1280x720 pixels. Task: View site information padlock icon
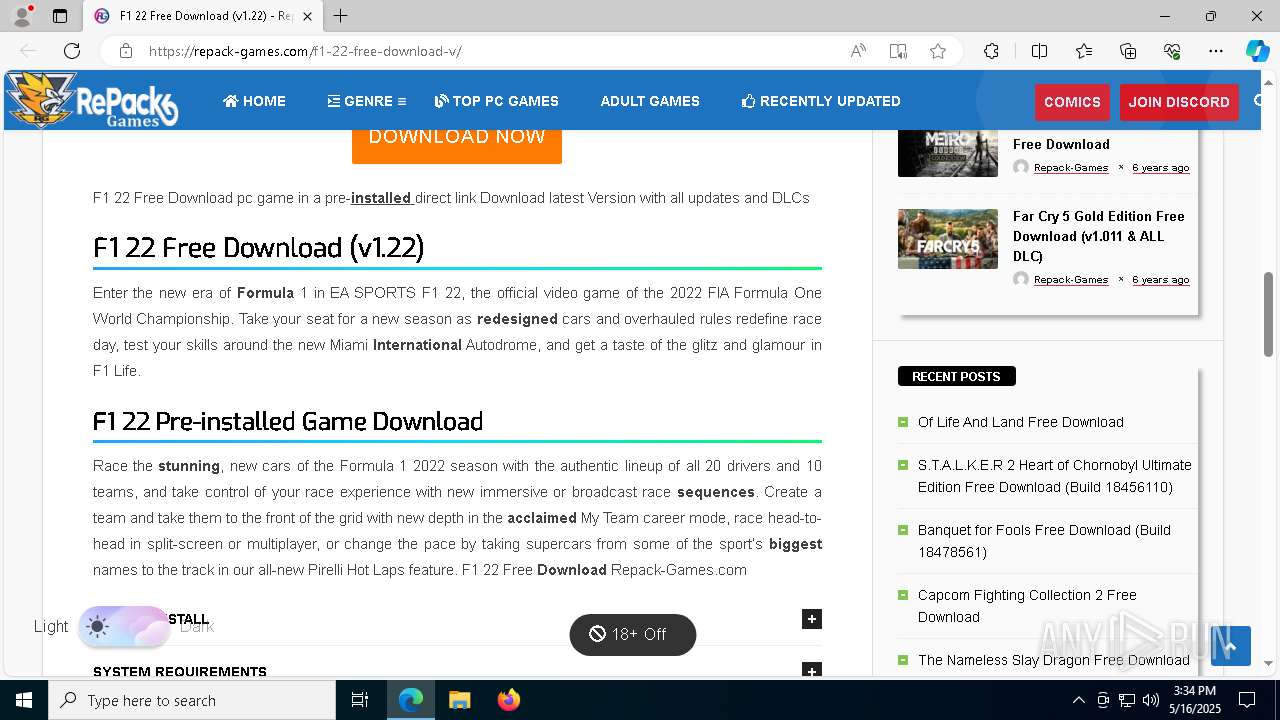(x=126, y=51)
